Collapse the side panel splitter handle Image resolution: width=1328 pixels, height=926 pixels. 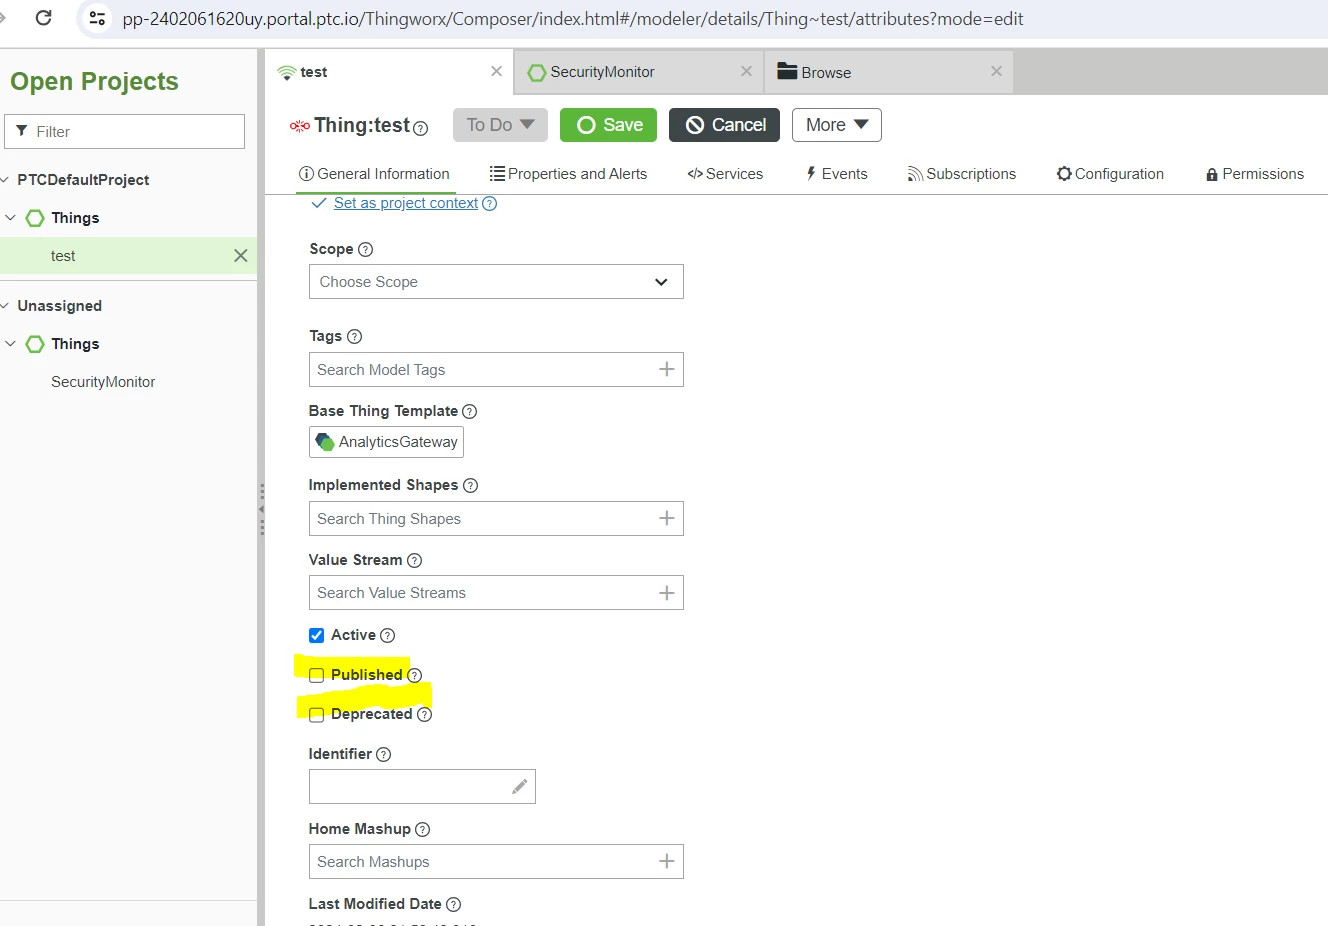(x=261, y=509)
